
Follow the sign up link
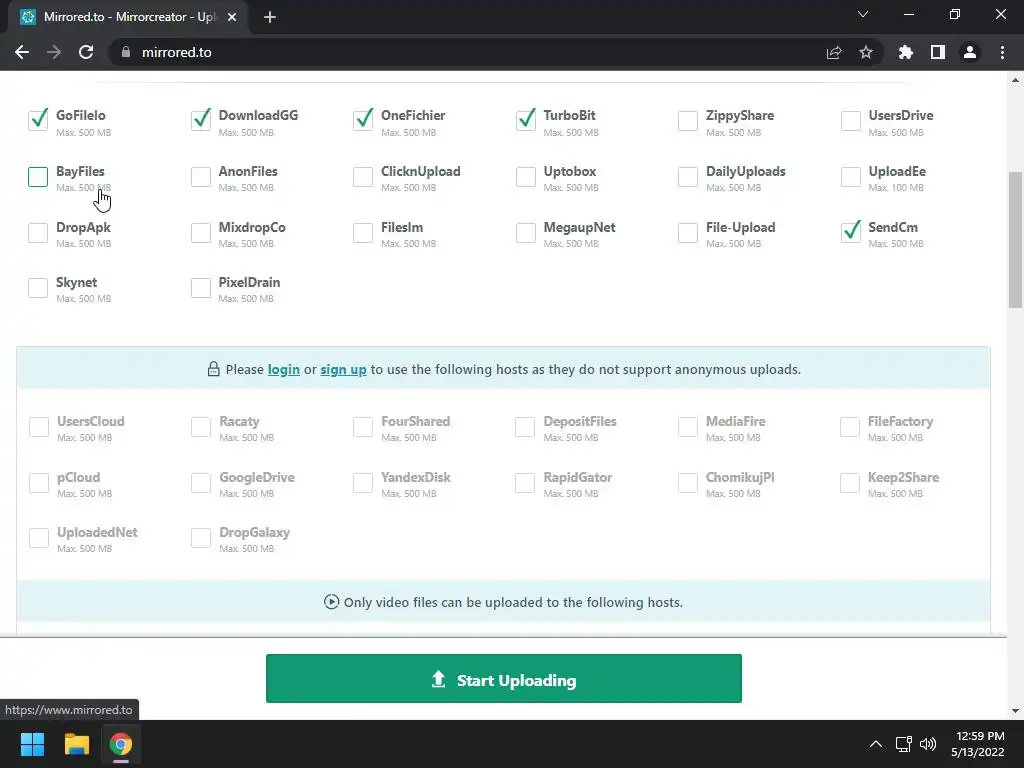tap(343, 370)
